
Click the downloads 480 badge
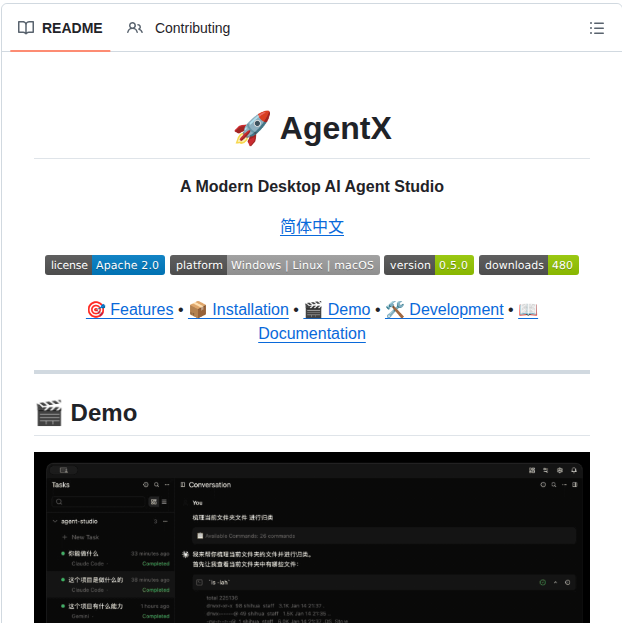coord(529,265)
